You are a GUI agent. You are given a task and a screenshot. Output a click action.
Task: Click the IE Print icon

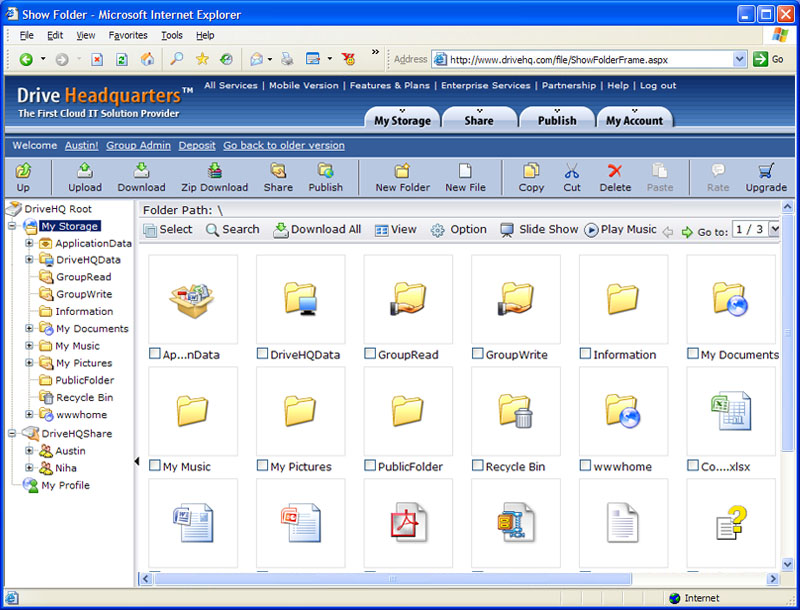click(287, 59)
